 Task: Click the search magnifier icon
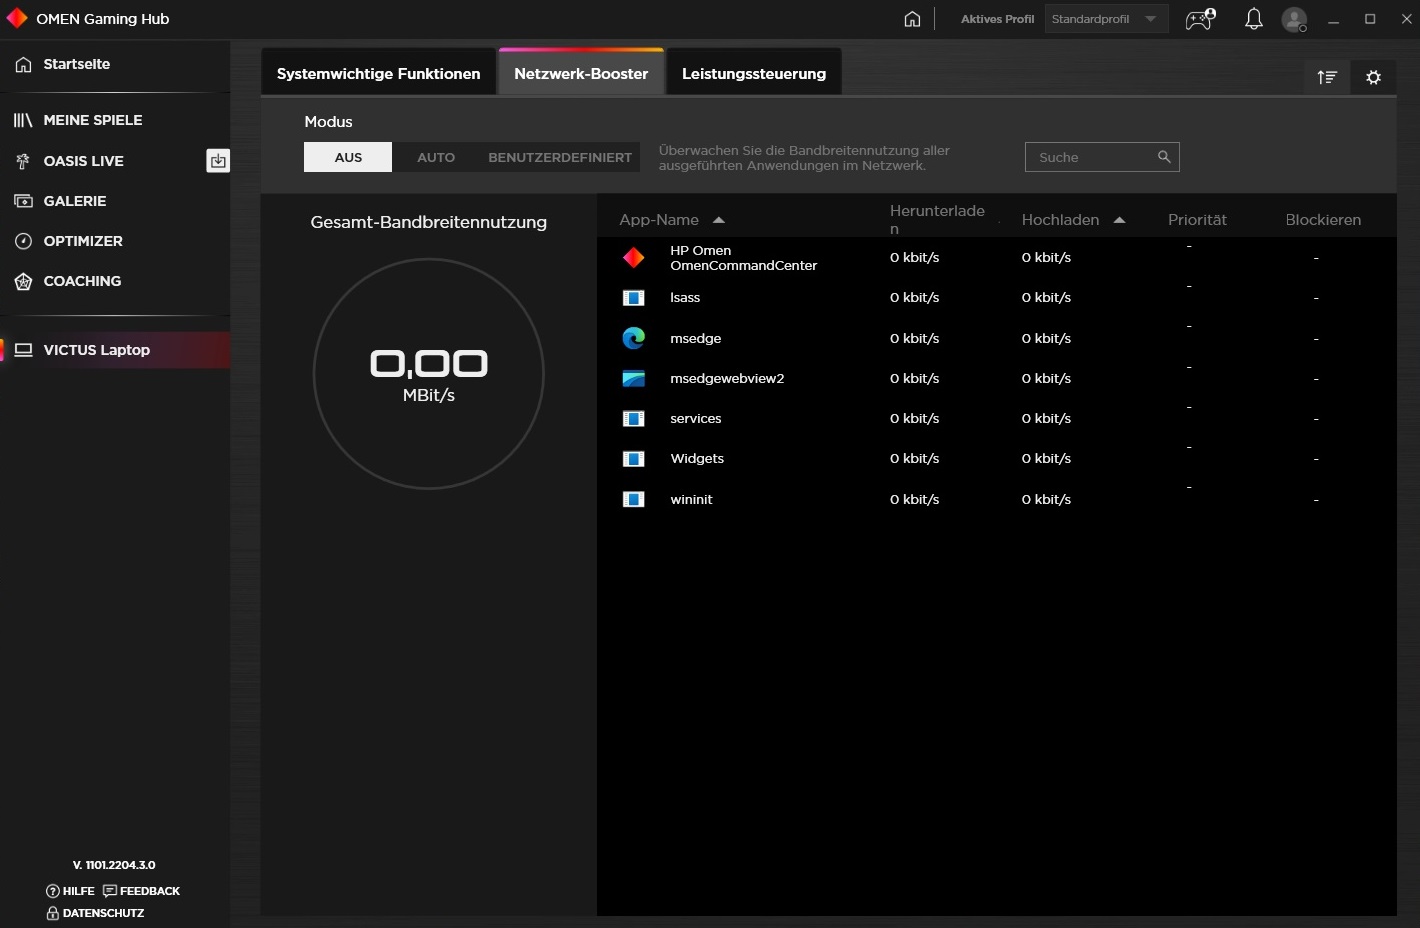click(x=1164, y=157)
